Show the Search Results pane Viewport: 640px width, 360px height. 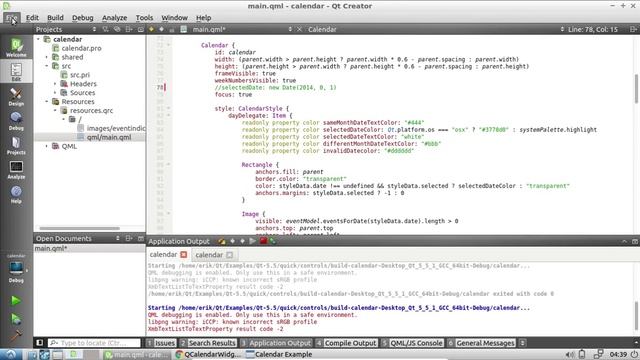tap(208, 343)
